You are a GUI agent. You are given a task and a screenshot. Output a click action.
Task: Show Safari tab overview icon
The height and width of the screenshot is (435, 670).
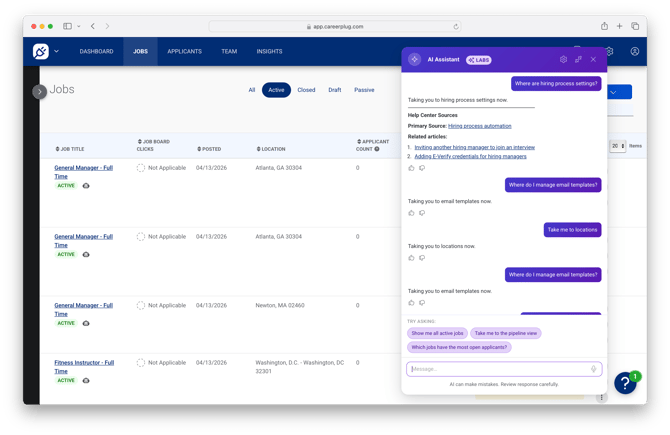[x=635, y=26]
